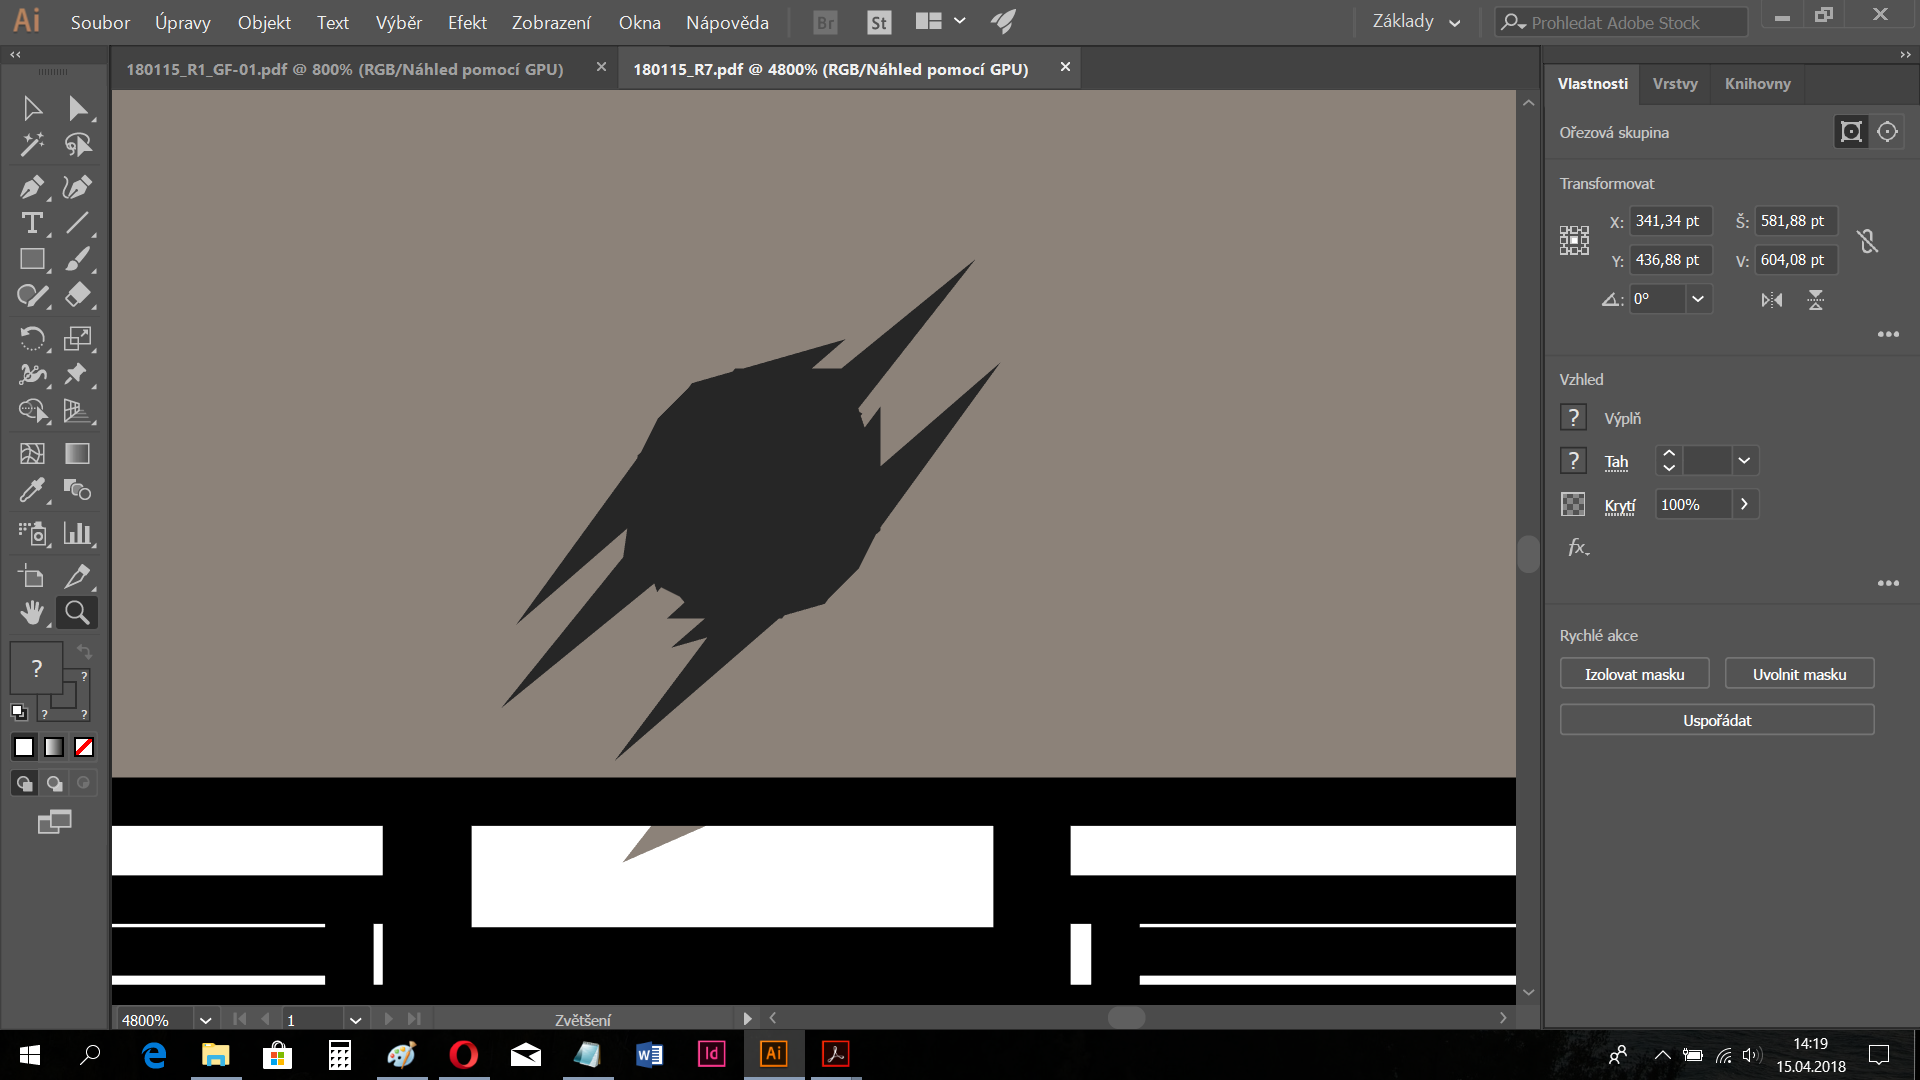This screenshot has width=1920, height=1080.
Task: Select the Lasso tool
Action: [78, 145]
